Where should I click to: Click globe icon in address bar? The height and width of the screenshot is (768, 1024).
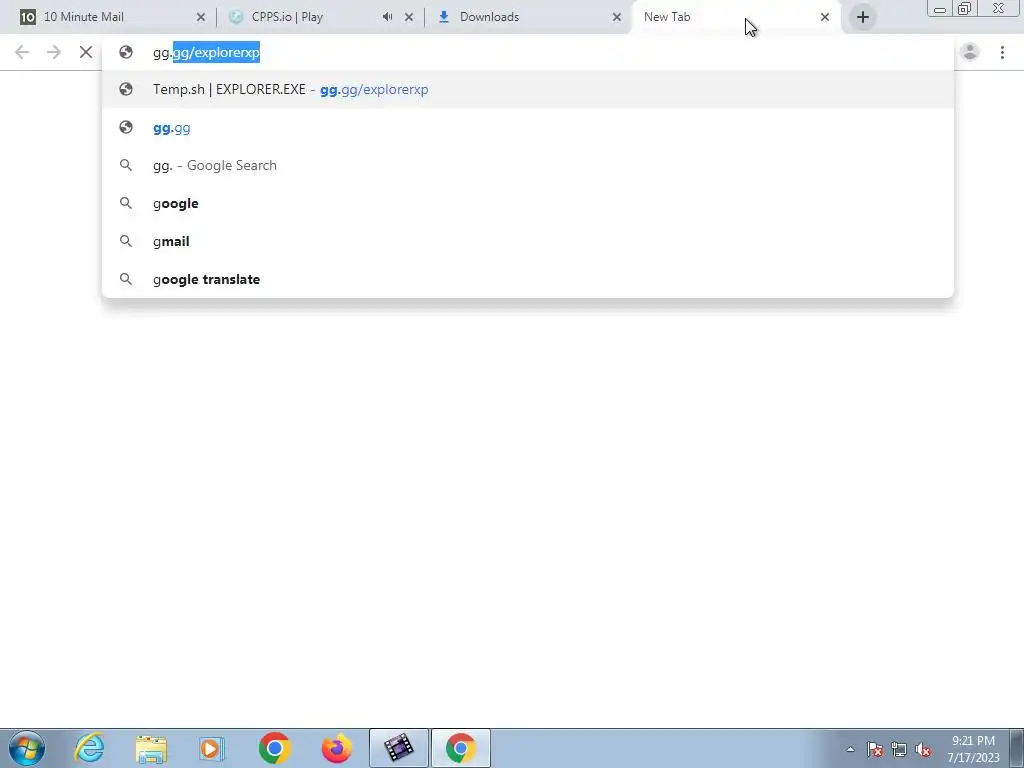click(x=126, y=52)
